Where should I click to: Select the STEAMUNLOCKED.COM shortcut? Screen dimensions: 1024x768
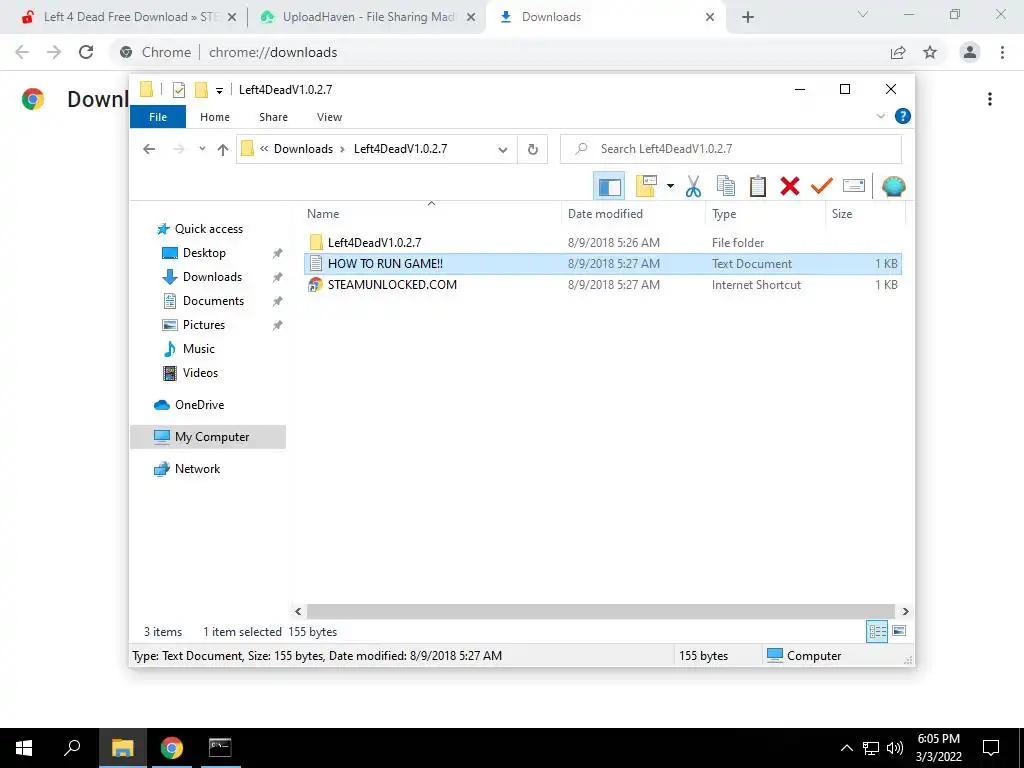pos(602,285)
